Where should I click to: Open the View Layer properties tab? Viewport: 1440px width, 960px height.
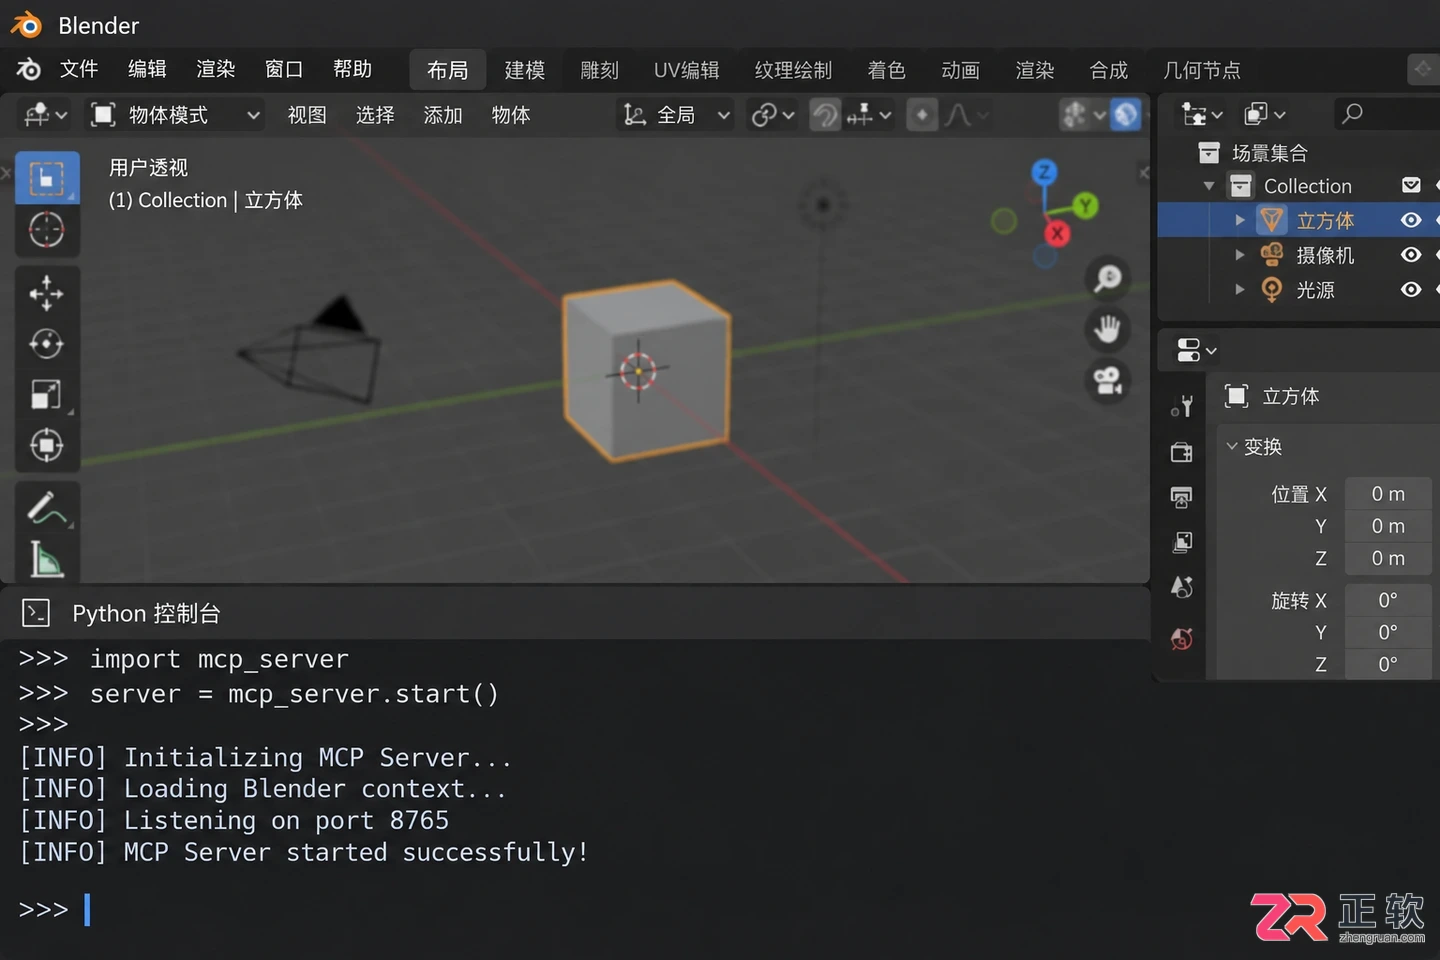1182,542
